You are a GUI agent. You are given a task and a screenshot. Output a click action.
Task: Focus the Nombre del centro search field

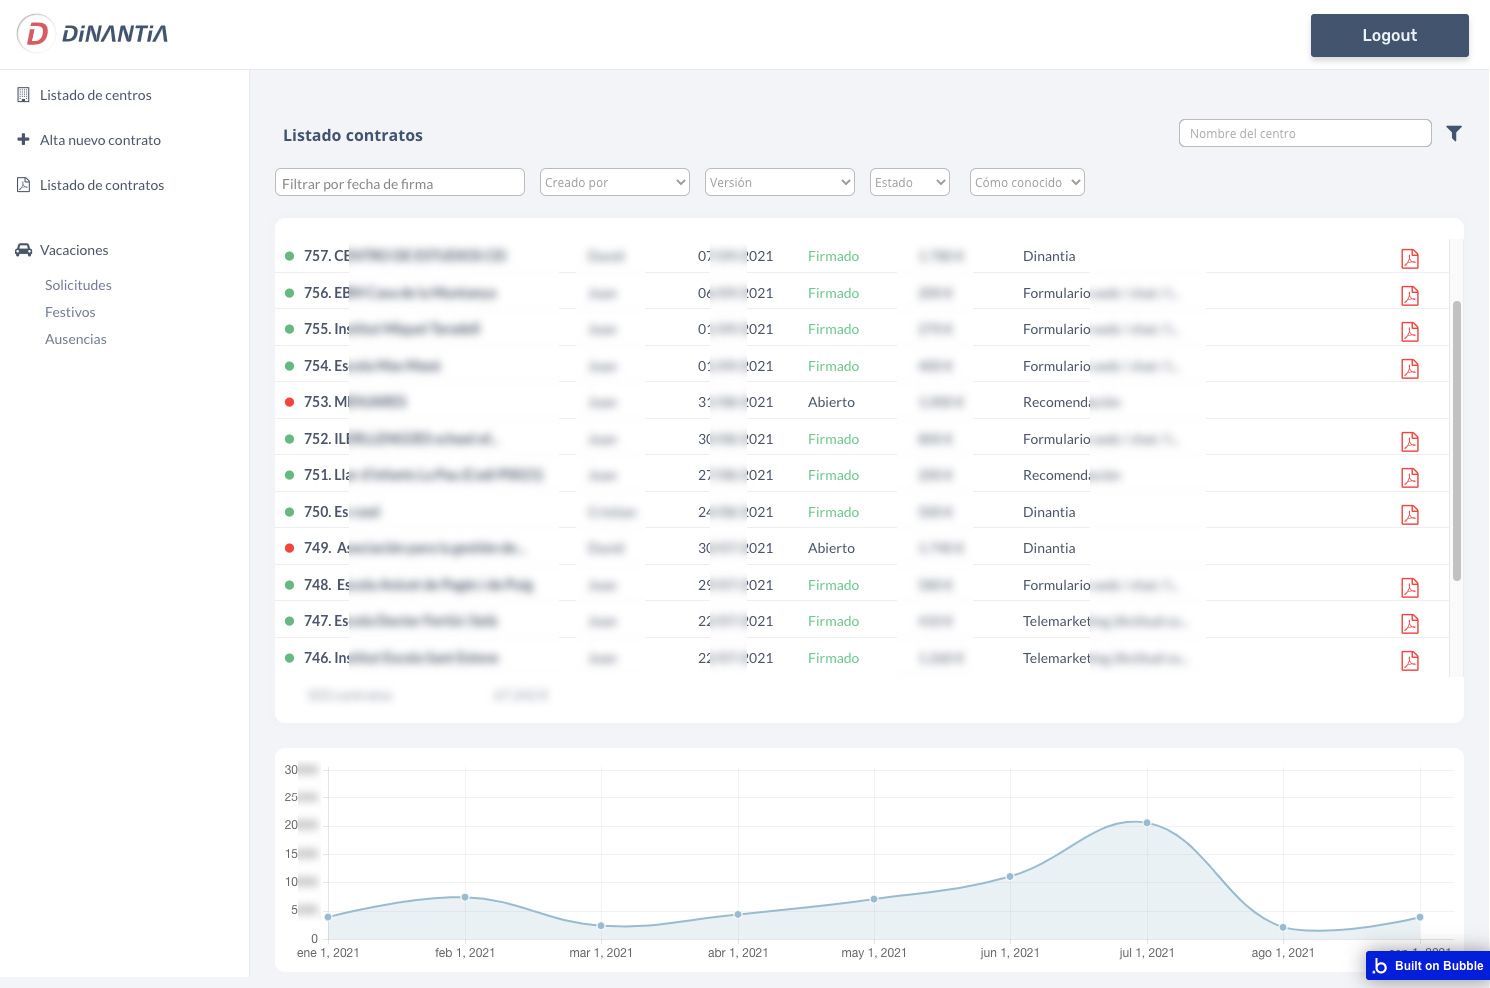(1304, 133)
